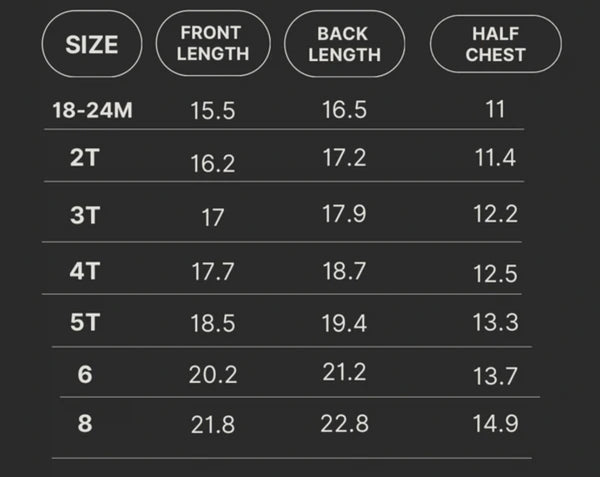Select back length value 22.8

point(344,423)
